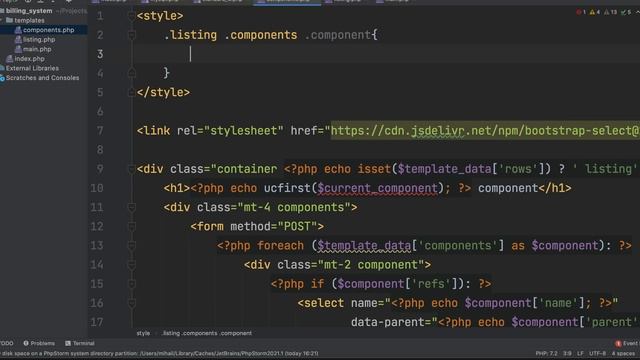Screen dimensions: 640x360
Task: Change UTF-8 file encoding
Action: point(598,353)
